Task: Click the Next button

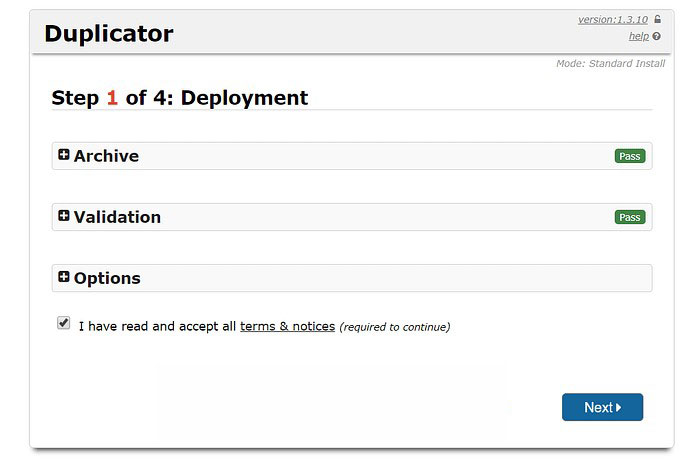Action: [602, 407]
